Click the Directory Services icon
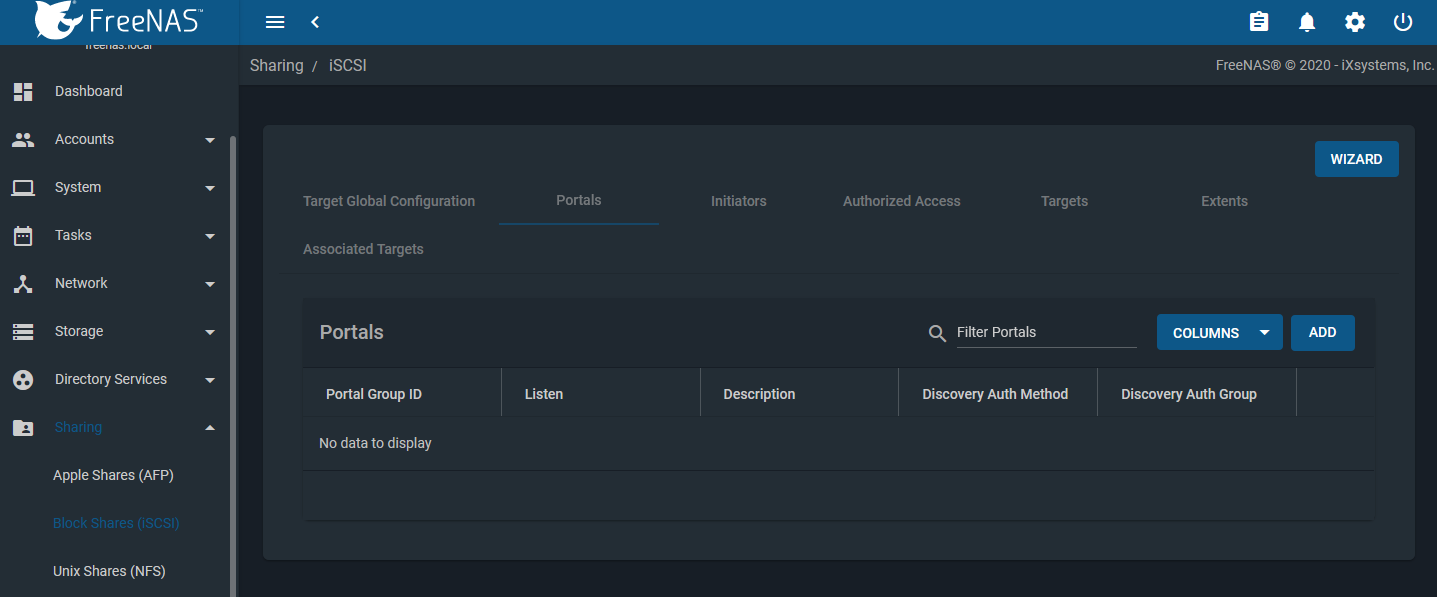This screenshot has height=597, width=1437. pyautogui.click(x=23, y=379)
